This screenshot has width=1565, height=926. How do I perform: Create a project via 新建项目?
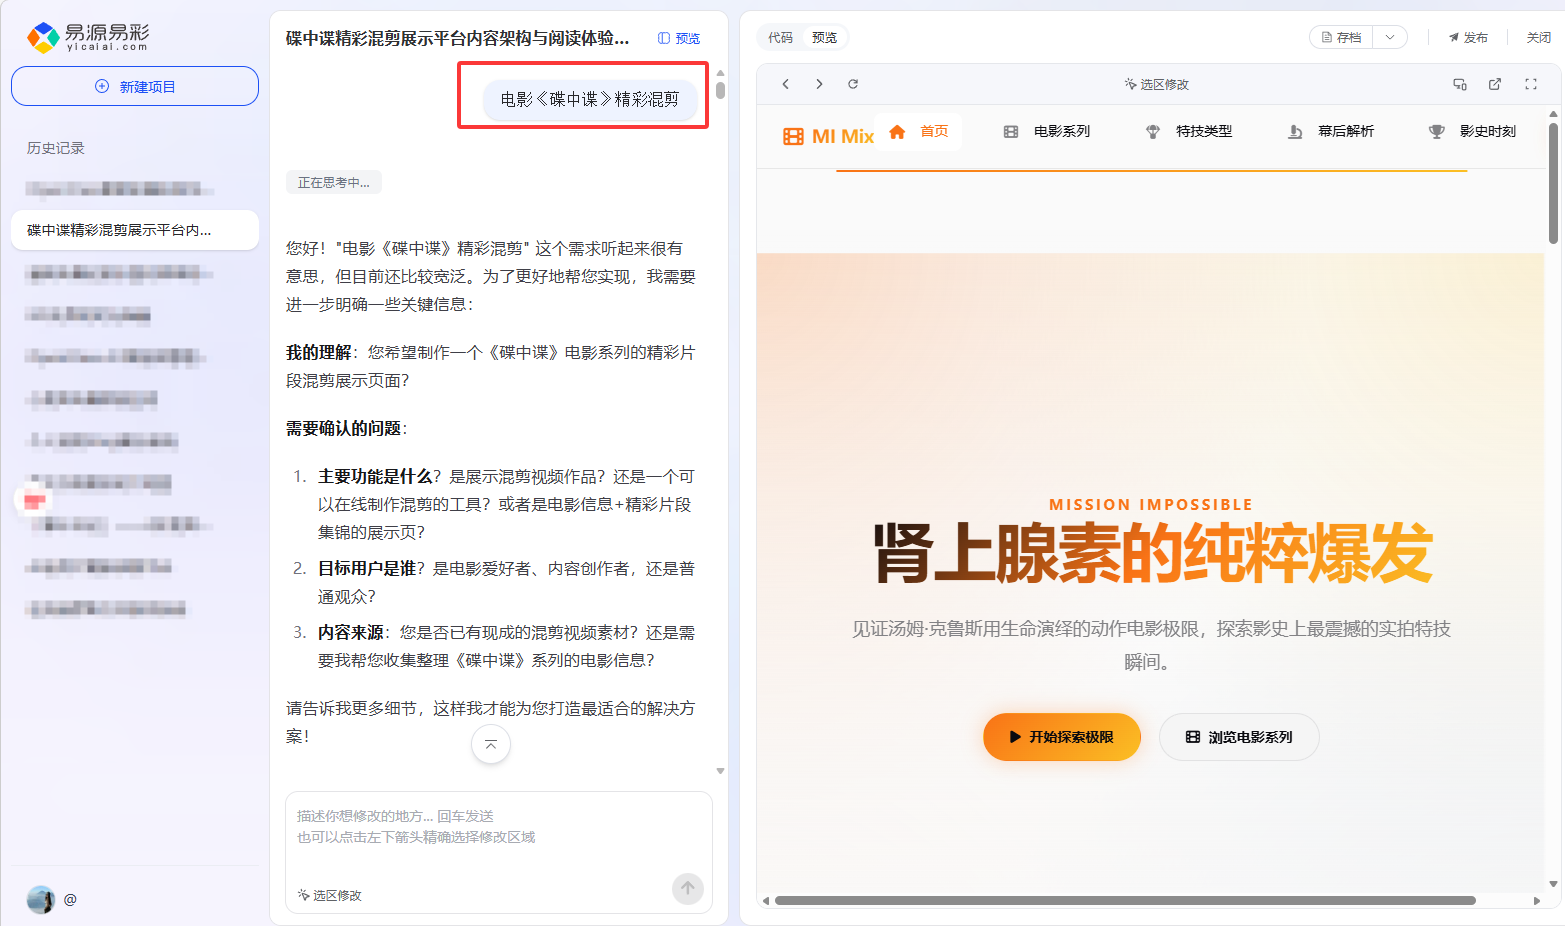[x=134, y=86]
